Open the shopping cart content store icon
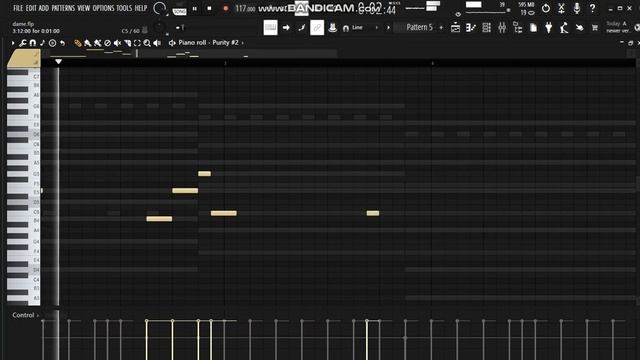640x360 pixels. 595,27
